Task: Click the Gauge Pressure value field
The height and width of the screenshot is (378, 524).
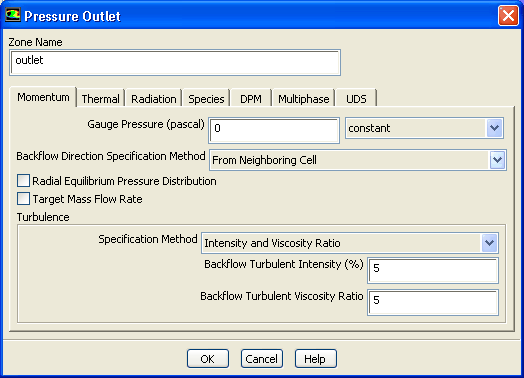Action: tap(274, 130)
